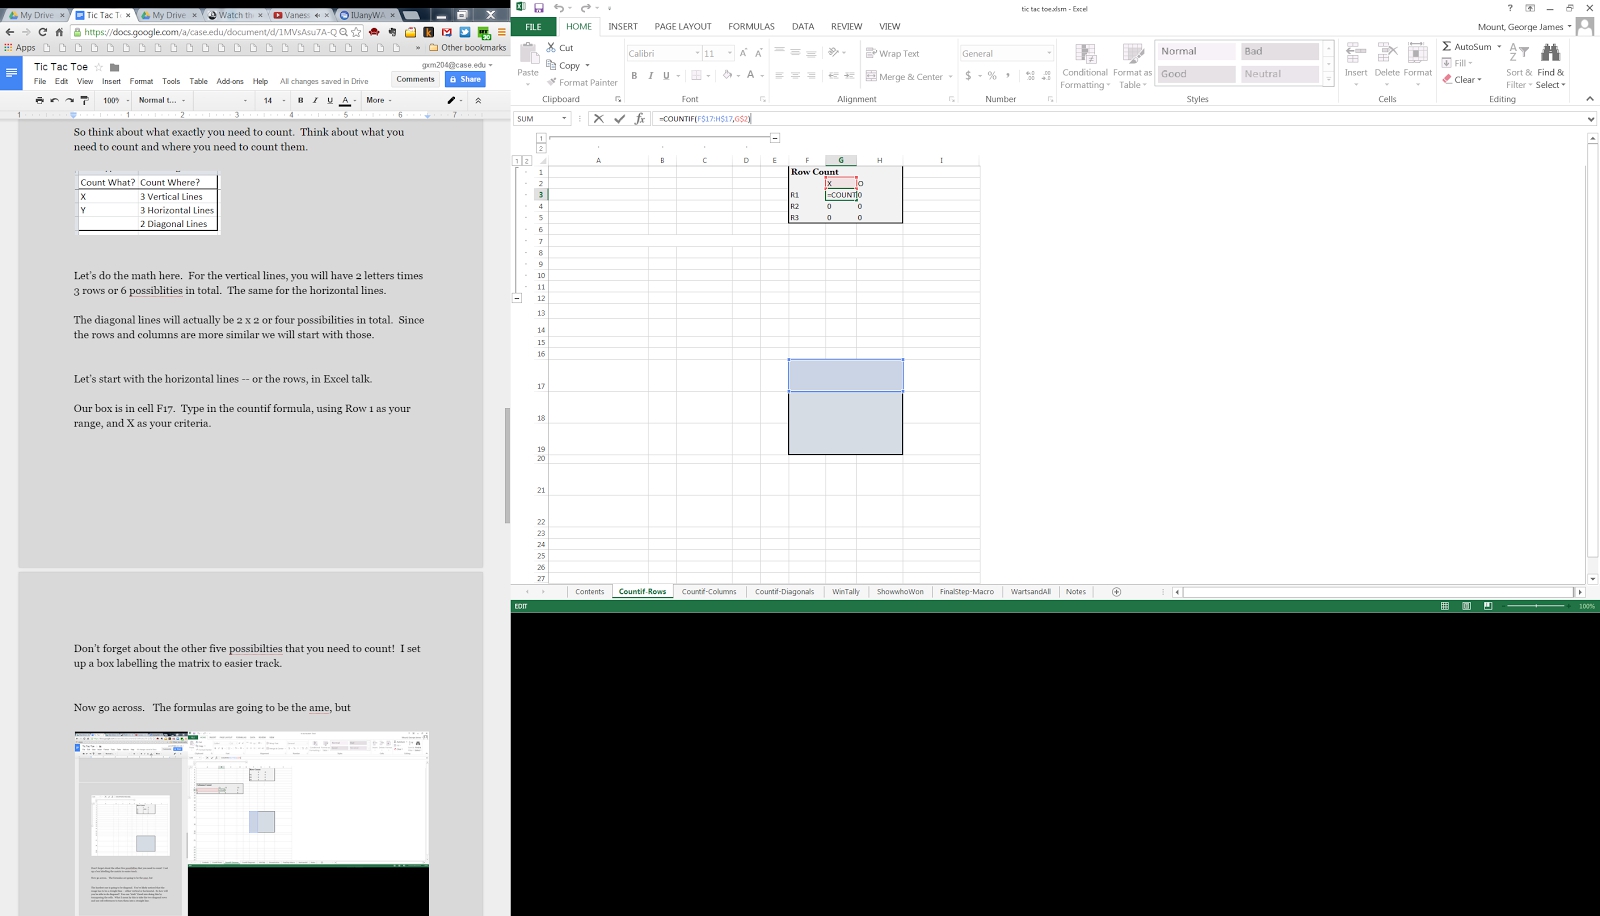1600x916 pixels.
Task: Expand the General number format dropdown
Action: click(1048, 53)
